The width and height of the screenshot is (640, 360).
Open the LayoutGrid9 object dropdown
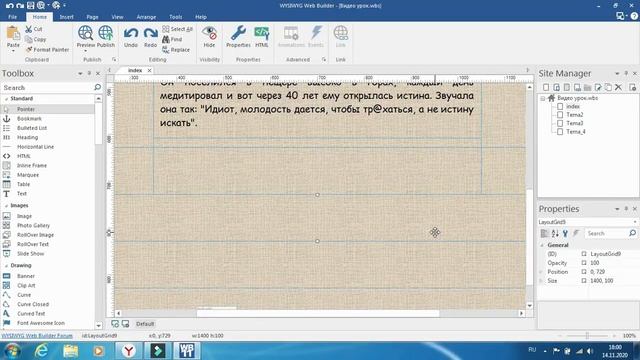pos(635,222)
